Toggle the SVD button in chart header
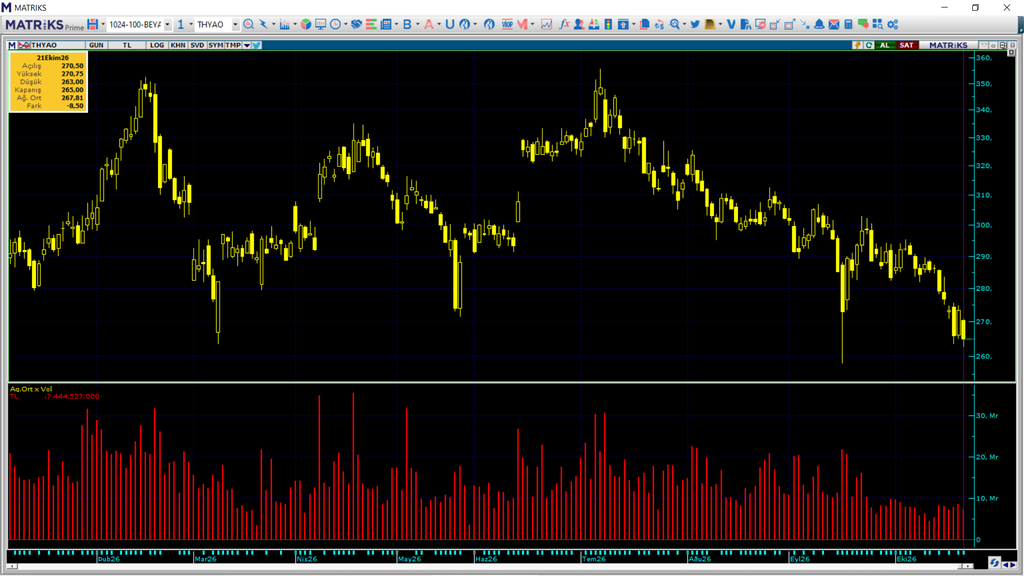Image resolution: width=1024 pixels, height=576 pixels. tap(197, 45)
